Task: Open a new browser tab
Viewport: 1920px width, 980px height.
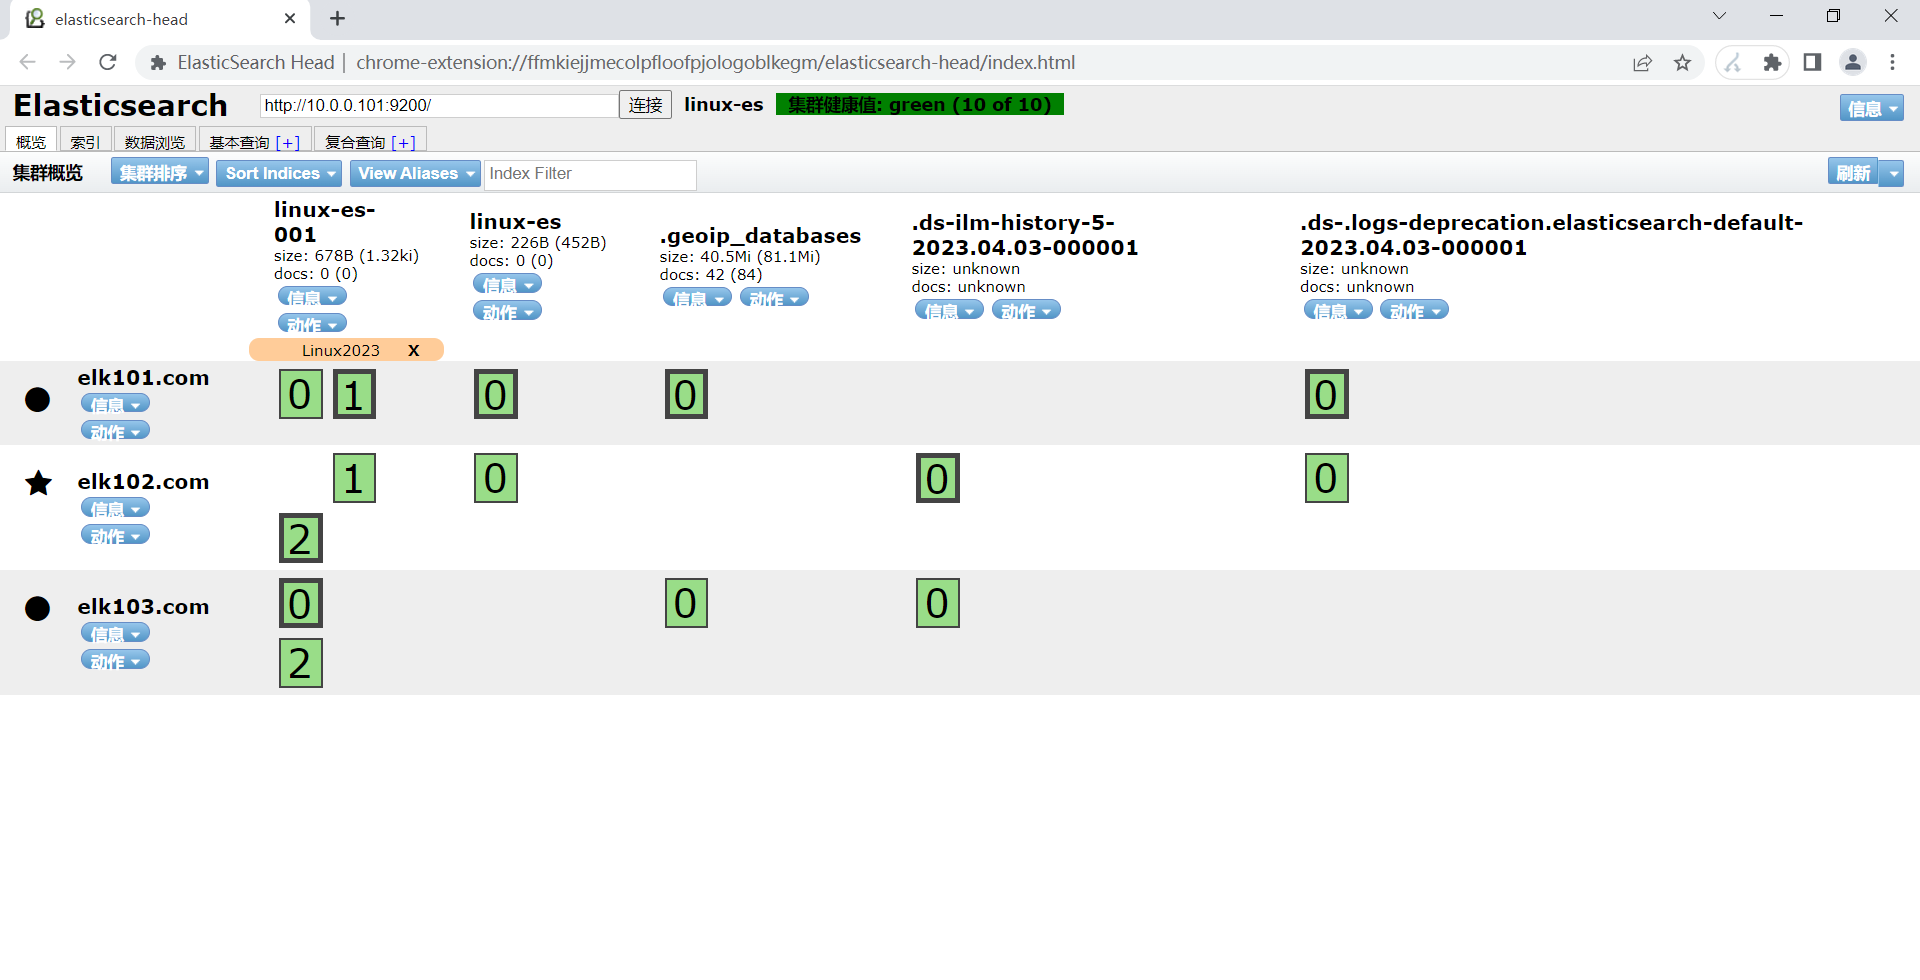Action: click(x=338, y=19)
